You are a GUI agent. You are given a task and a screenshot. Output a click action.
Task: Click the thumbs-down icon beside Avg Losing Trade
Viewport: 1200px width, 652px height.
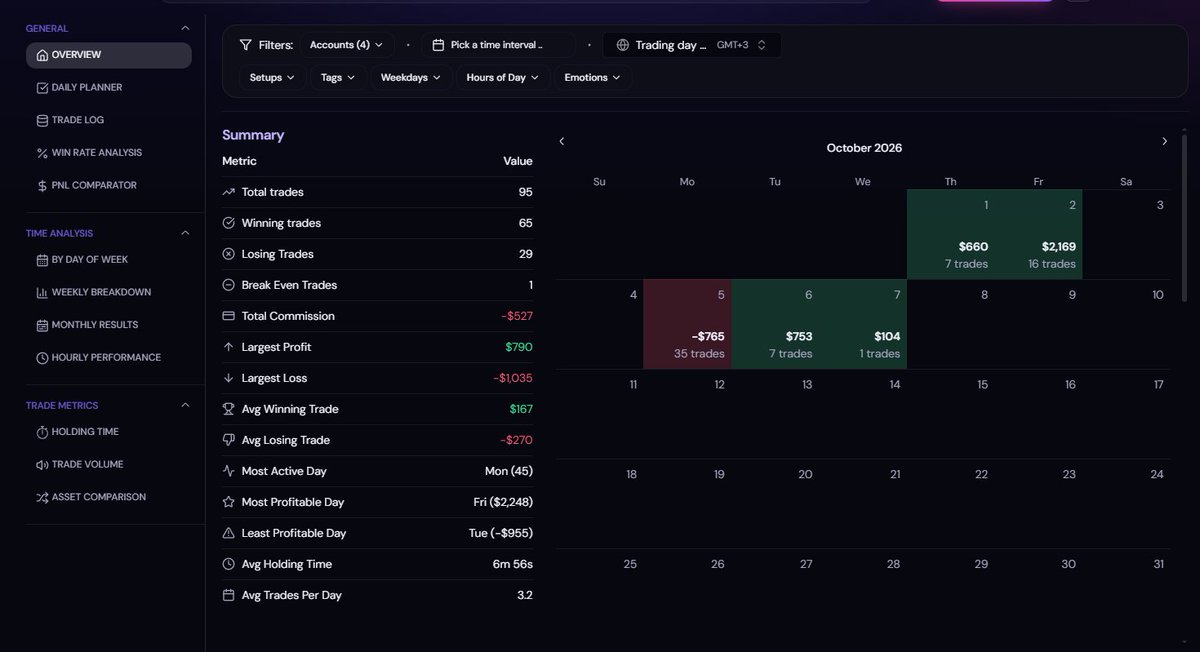pyautogui.click(x=229, y=440)
